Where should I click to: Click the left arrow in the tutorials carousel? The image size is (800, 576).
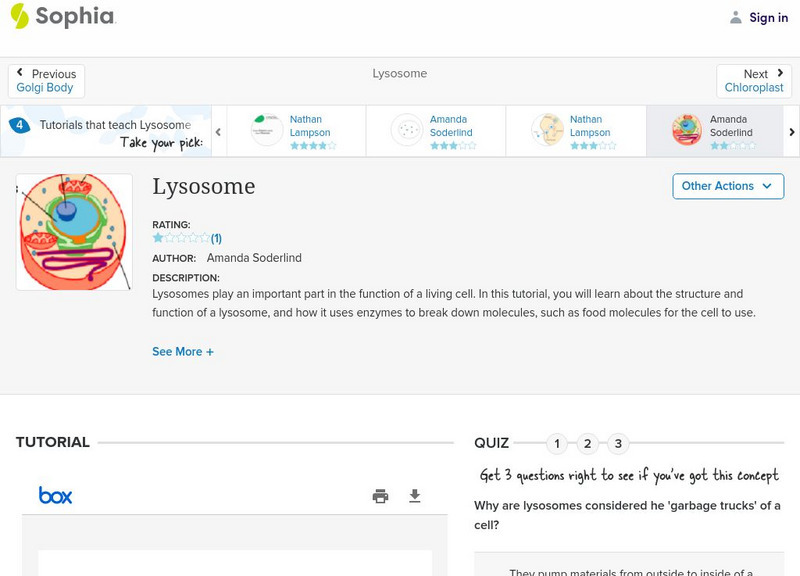(x=217, y=130)
